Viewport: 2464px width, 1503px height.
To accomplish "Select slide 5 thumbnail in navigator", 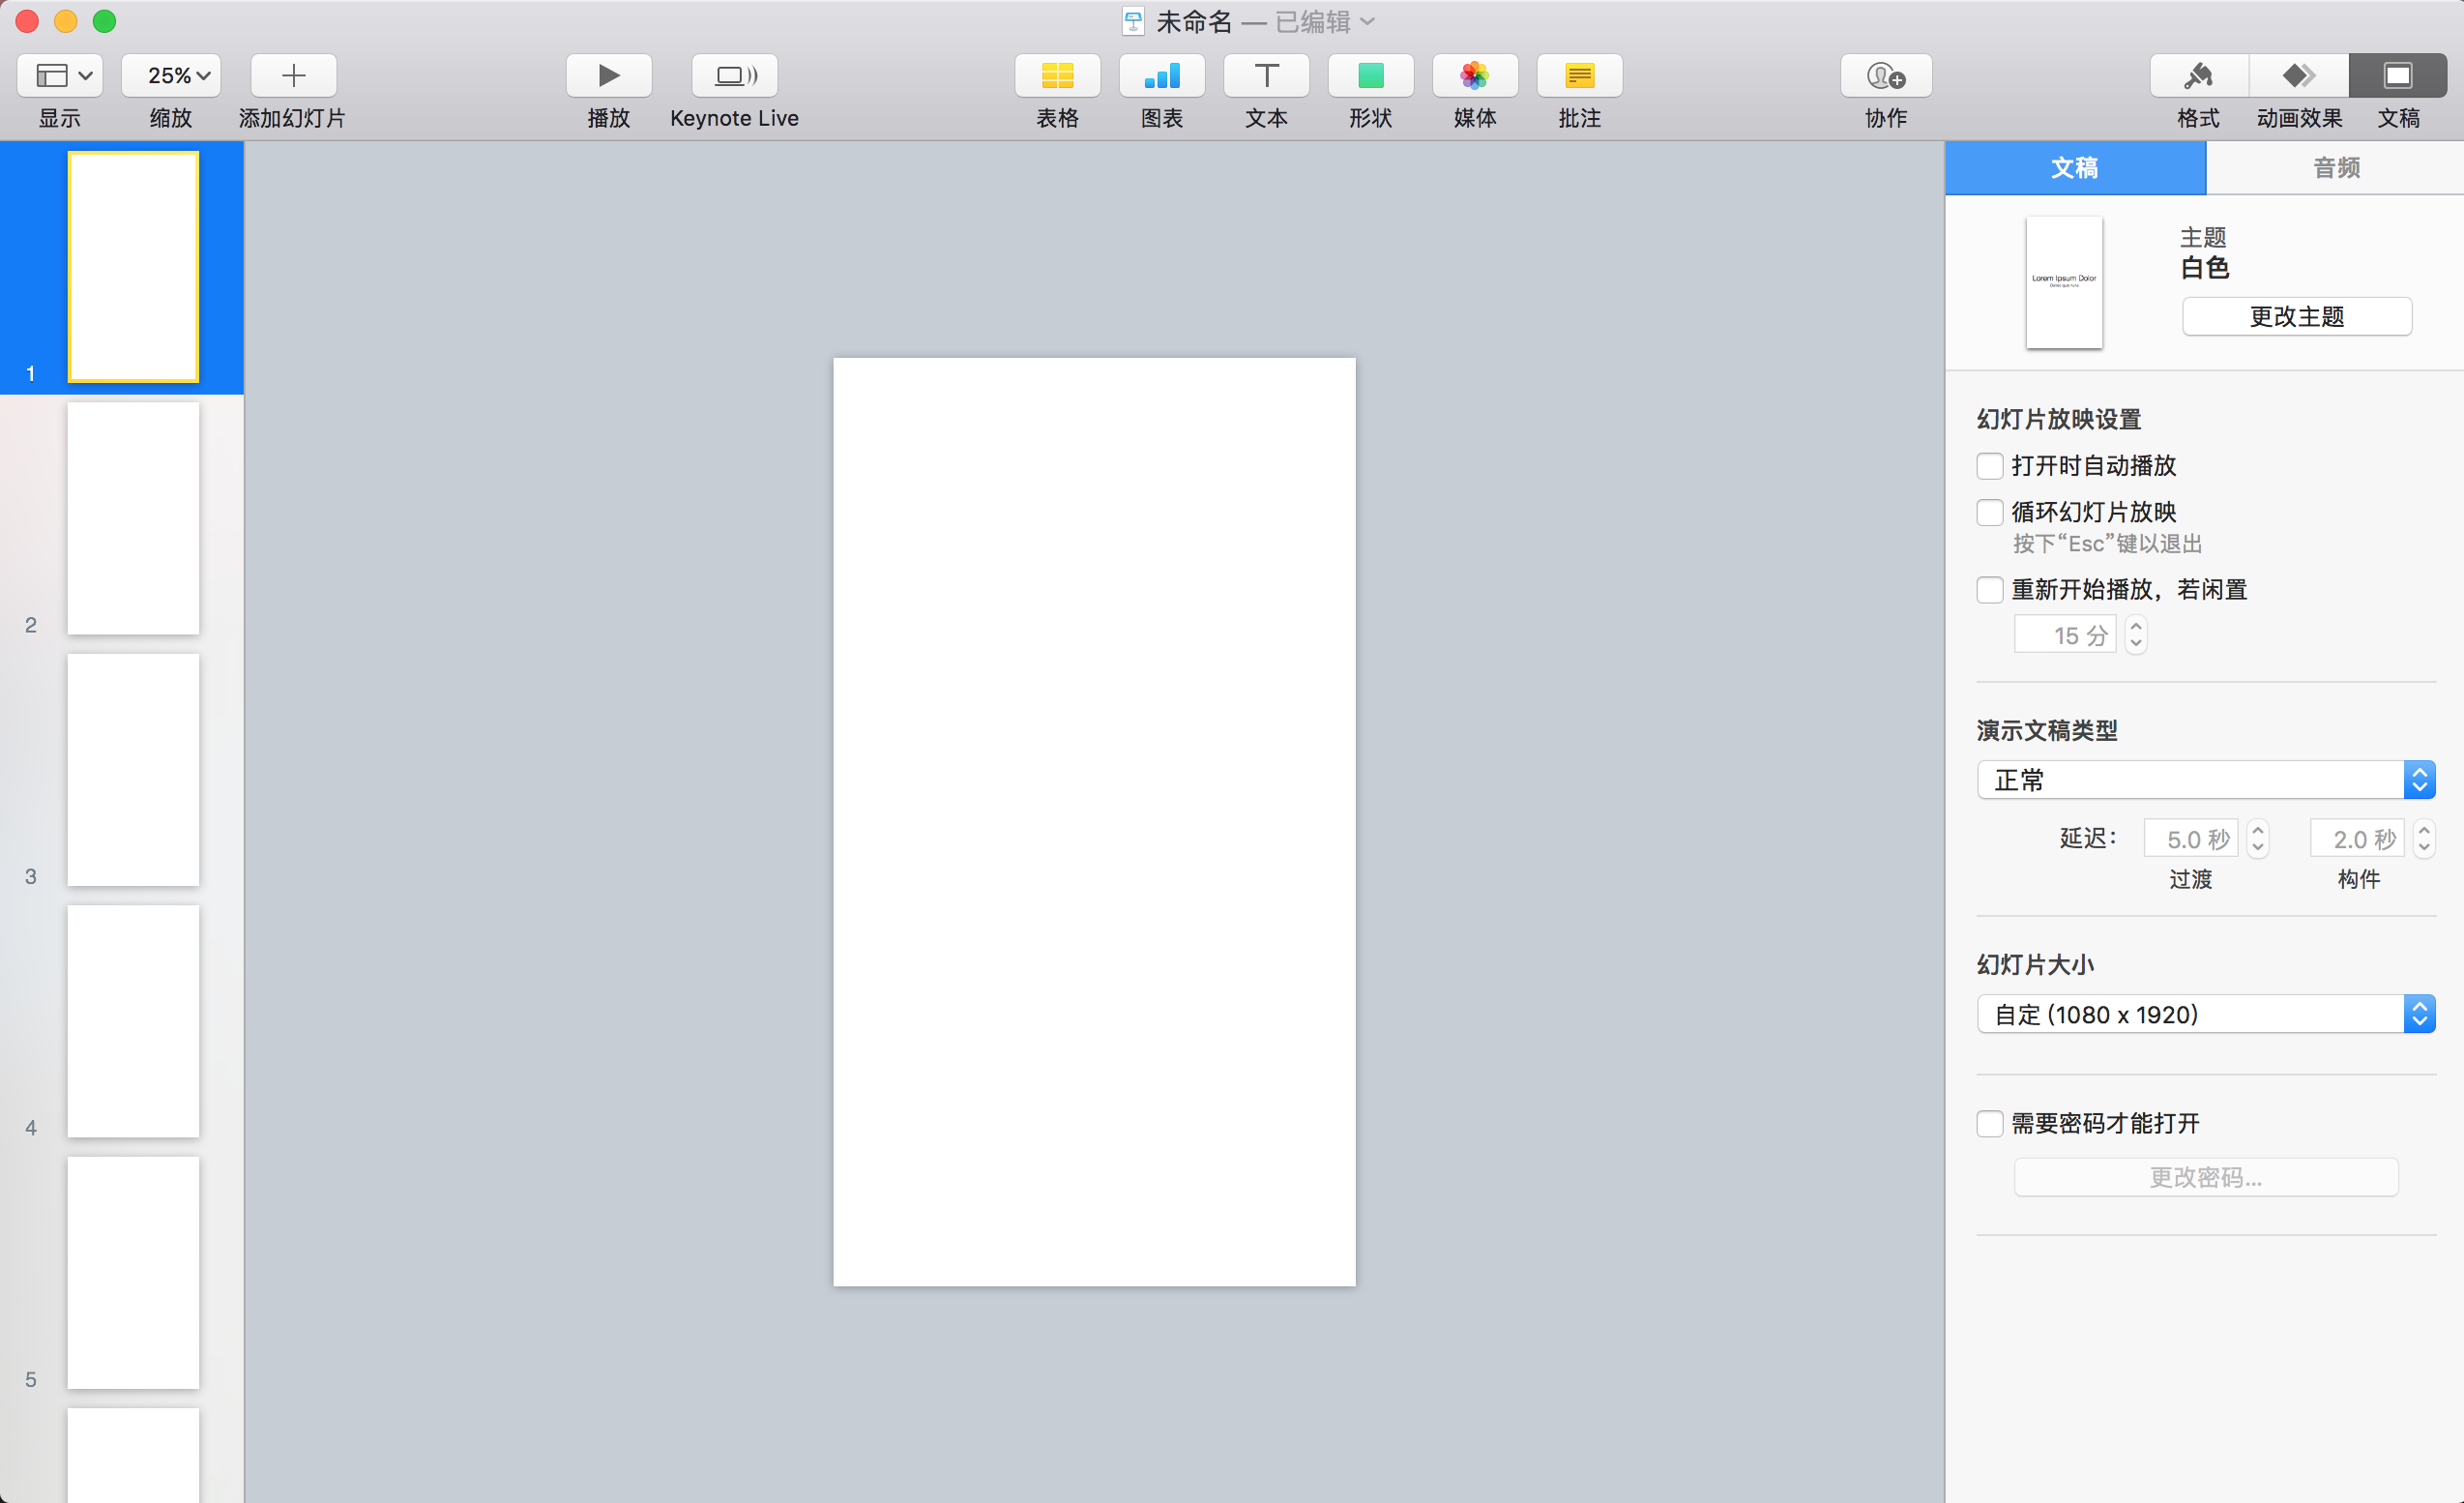I will [133, 1273].
